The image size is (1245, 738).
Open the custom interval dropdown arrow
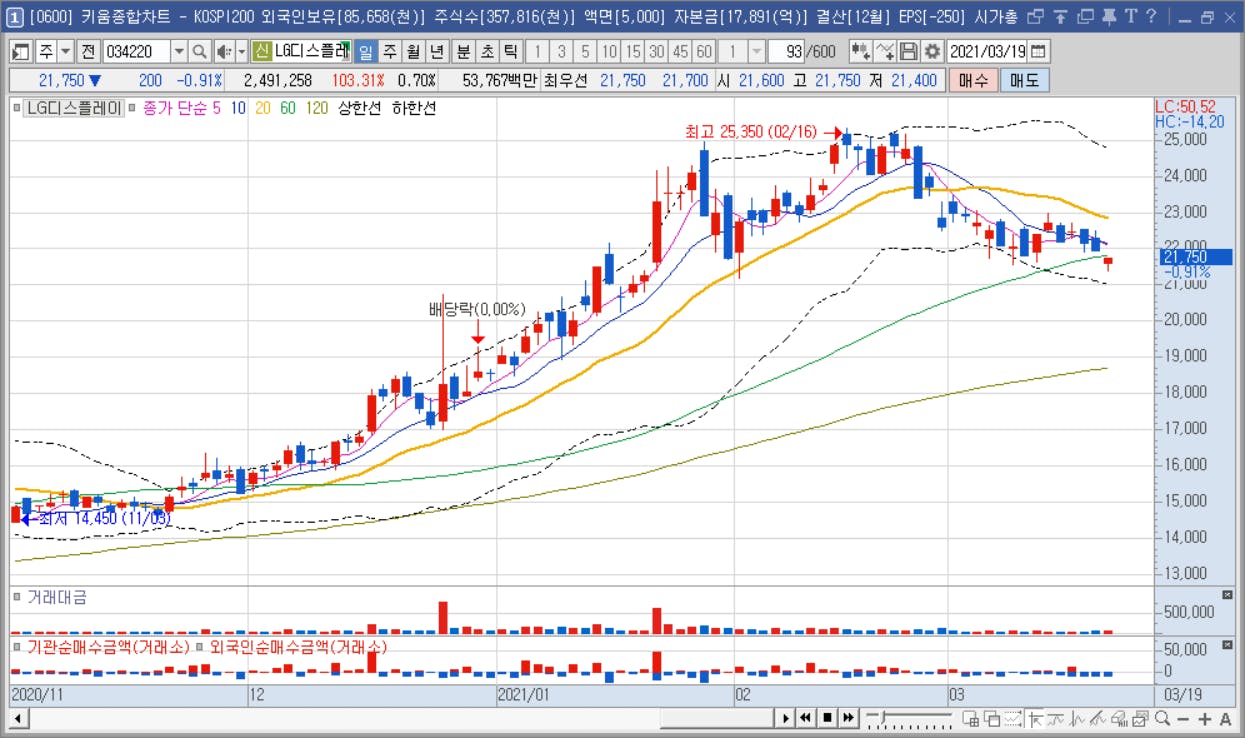point(756,51)
